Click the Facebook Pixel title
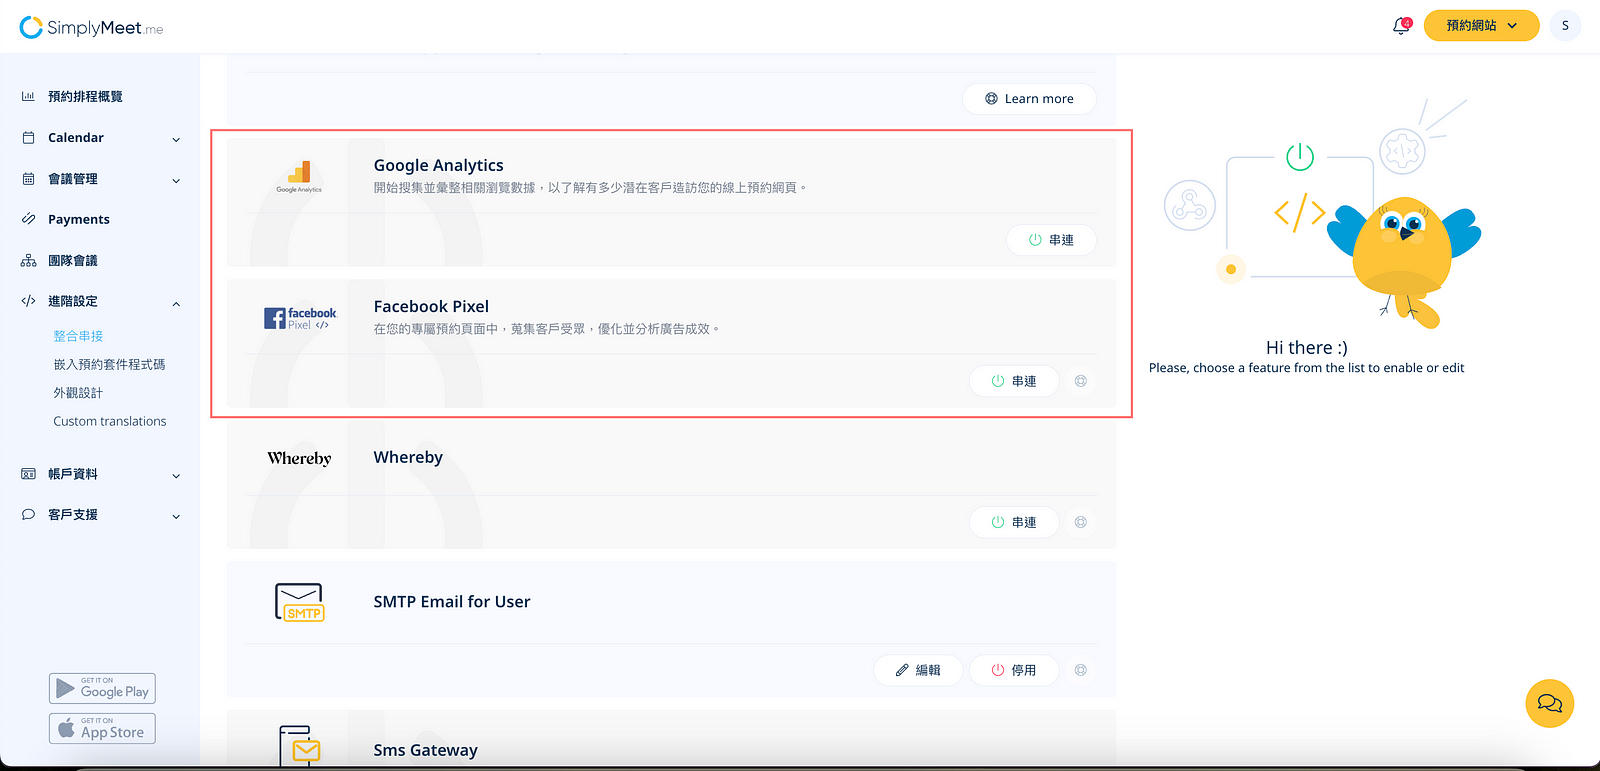This screenshot has height=771, width=1600. [431, 306]
